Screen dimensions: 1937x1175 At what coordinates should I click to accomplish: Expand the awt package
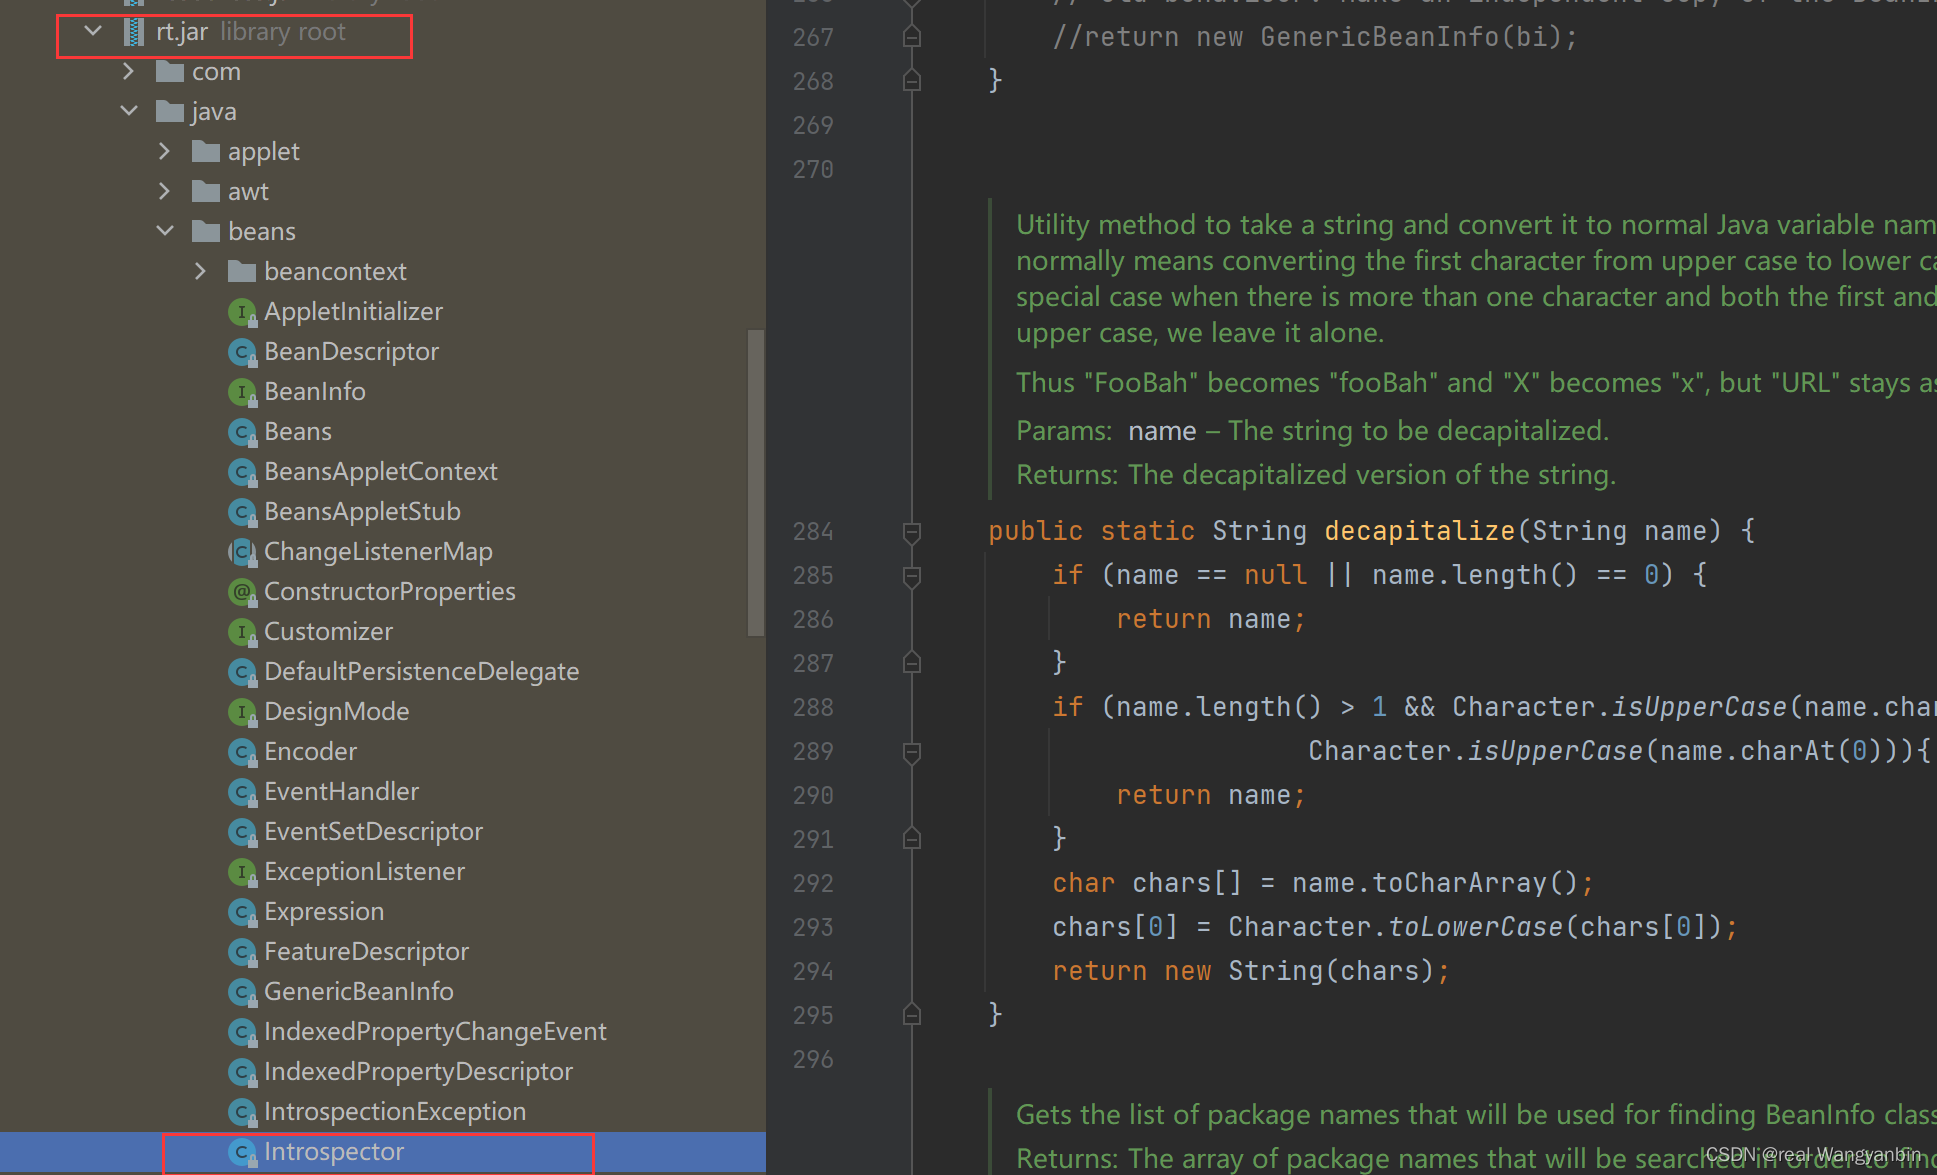click(x=165, y=192)
